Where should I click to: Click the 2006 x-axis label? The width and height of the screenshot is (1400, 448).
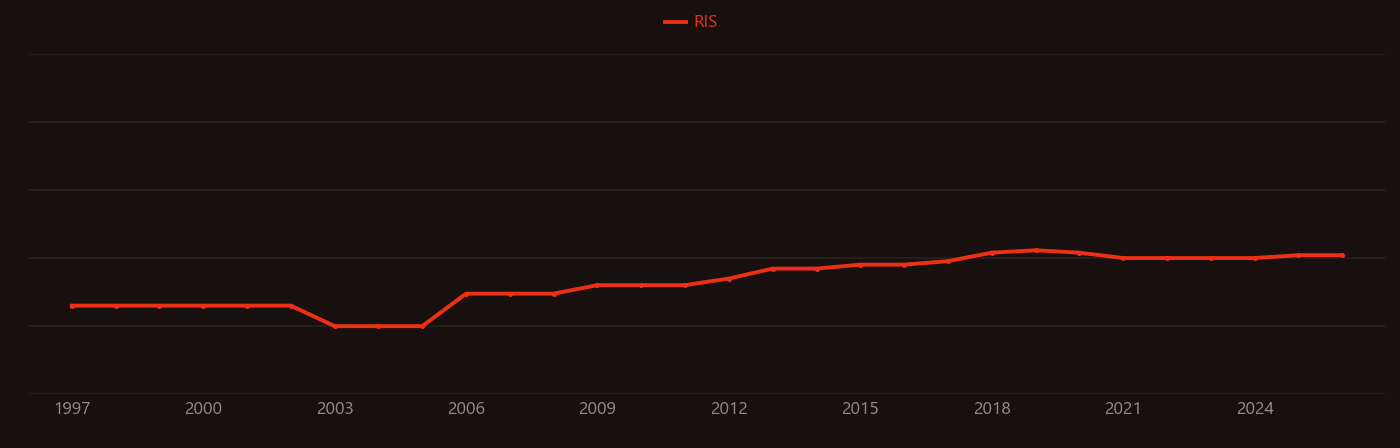click(x=466, y=409)
